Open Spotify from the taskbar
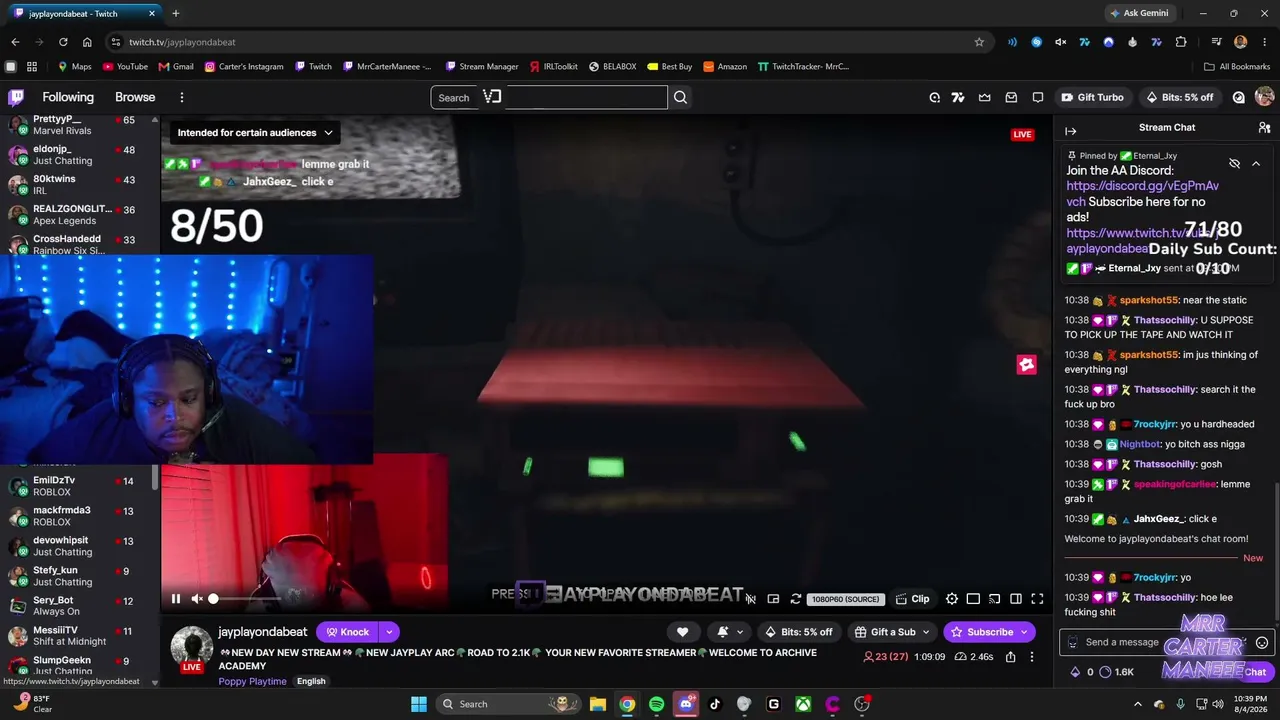 (x=656, y=704)
